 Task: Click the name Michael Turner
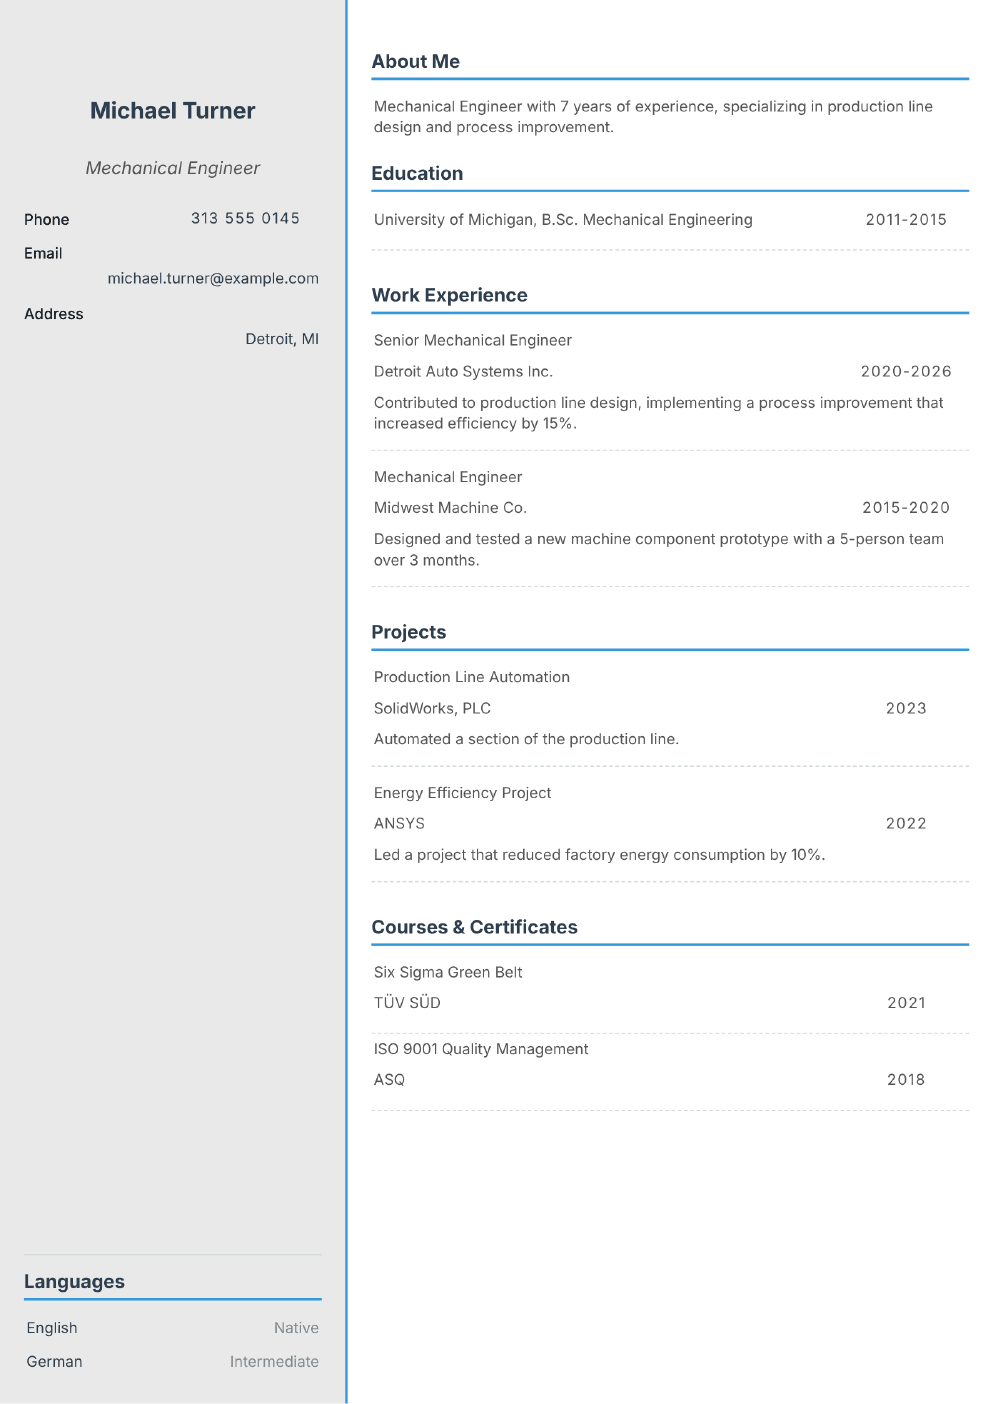click(x=172, y=111)
